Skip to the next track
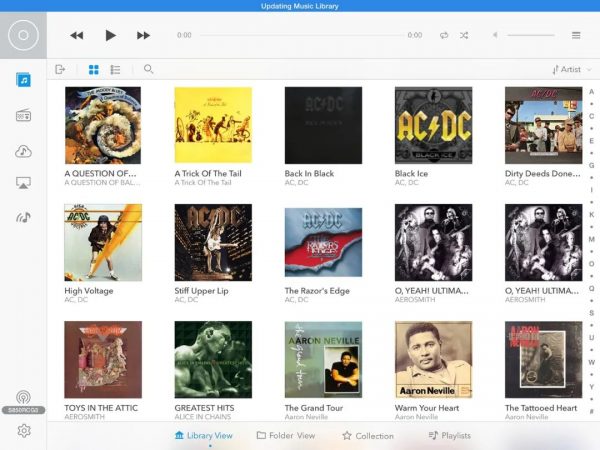 pos(143,36)
